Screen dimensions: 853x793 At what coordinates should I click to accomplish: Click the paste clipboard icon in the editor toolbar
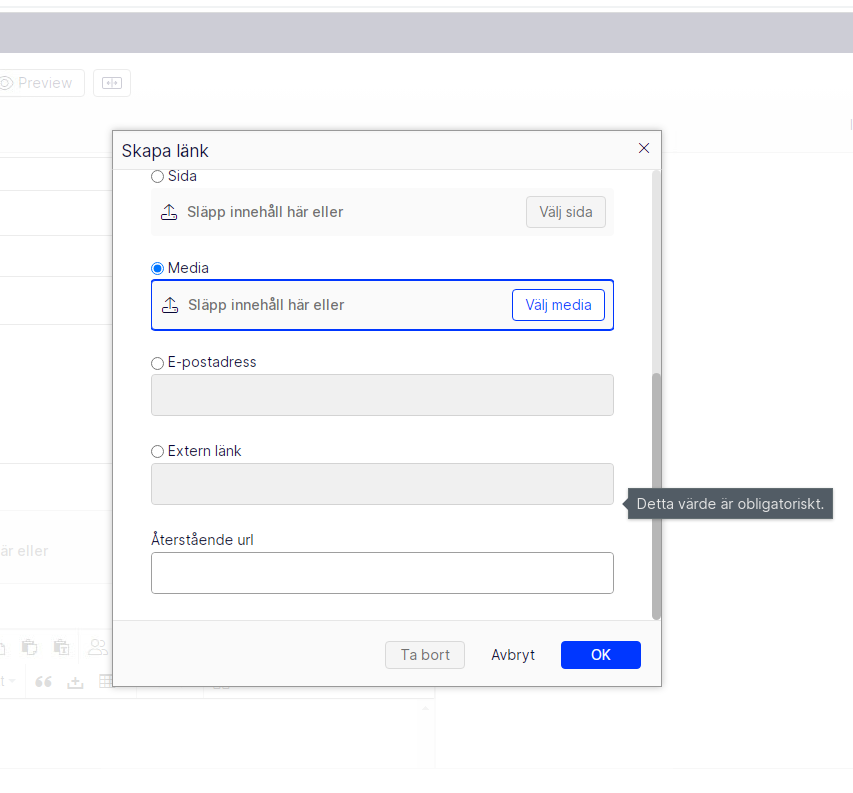[29, 647]
